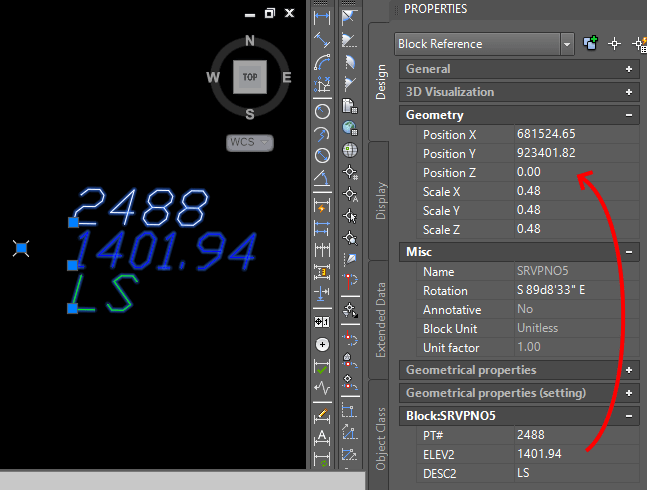Switch to the Extended Data tab
This screenshot has height=490, width=647.
(x=380, y=320)
